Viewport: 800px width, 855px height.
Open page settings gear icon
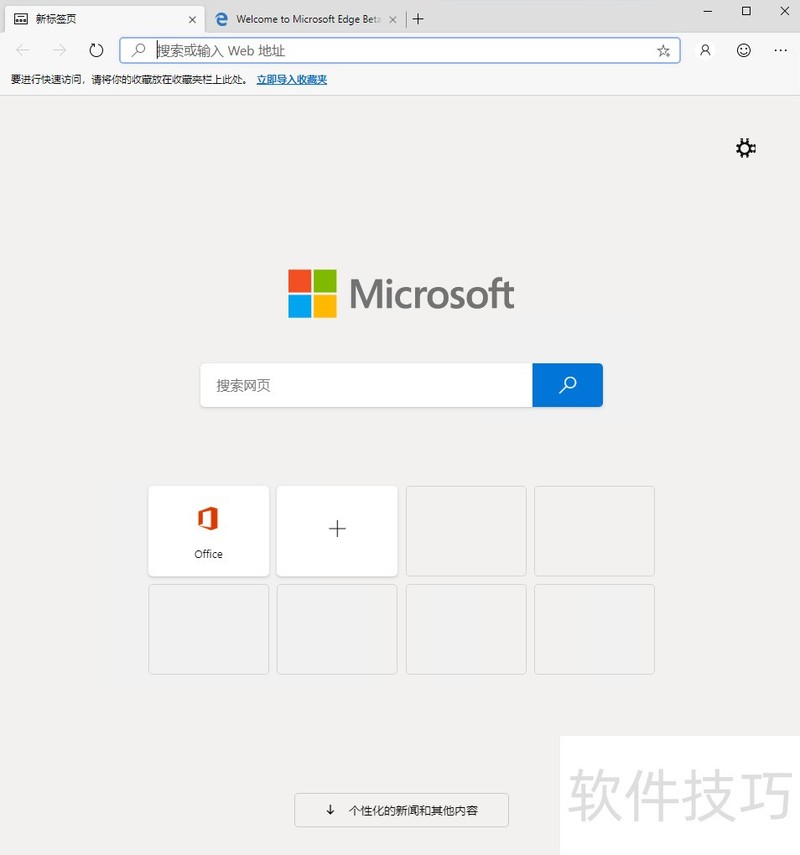(x=745, y=148)
